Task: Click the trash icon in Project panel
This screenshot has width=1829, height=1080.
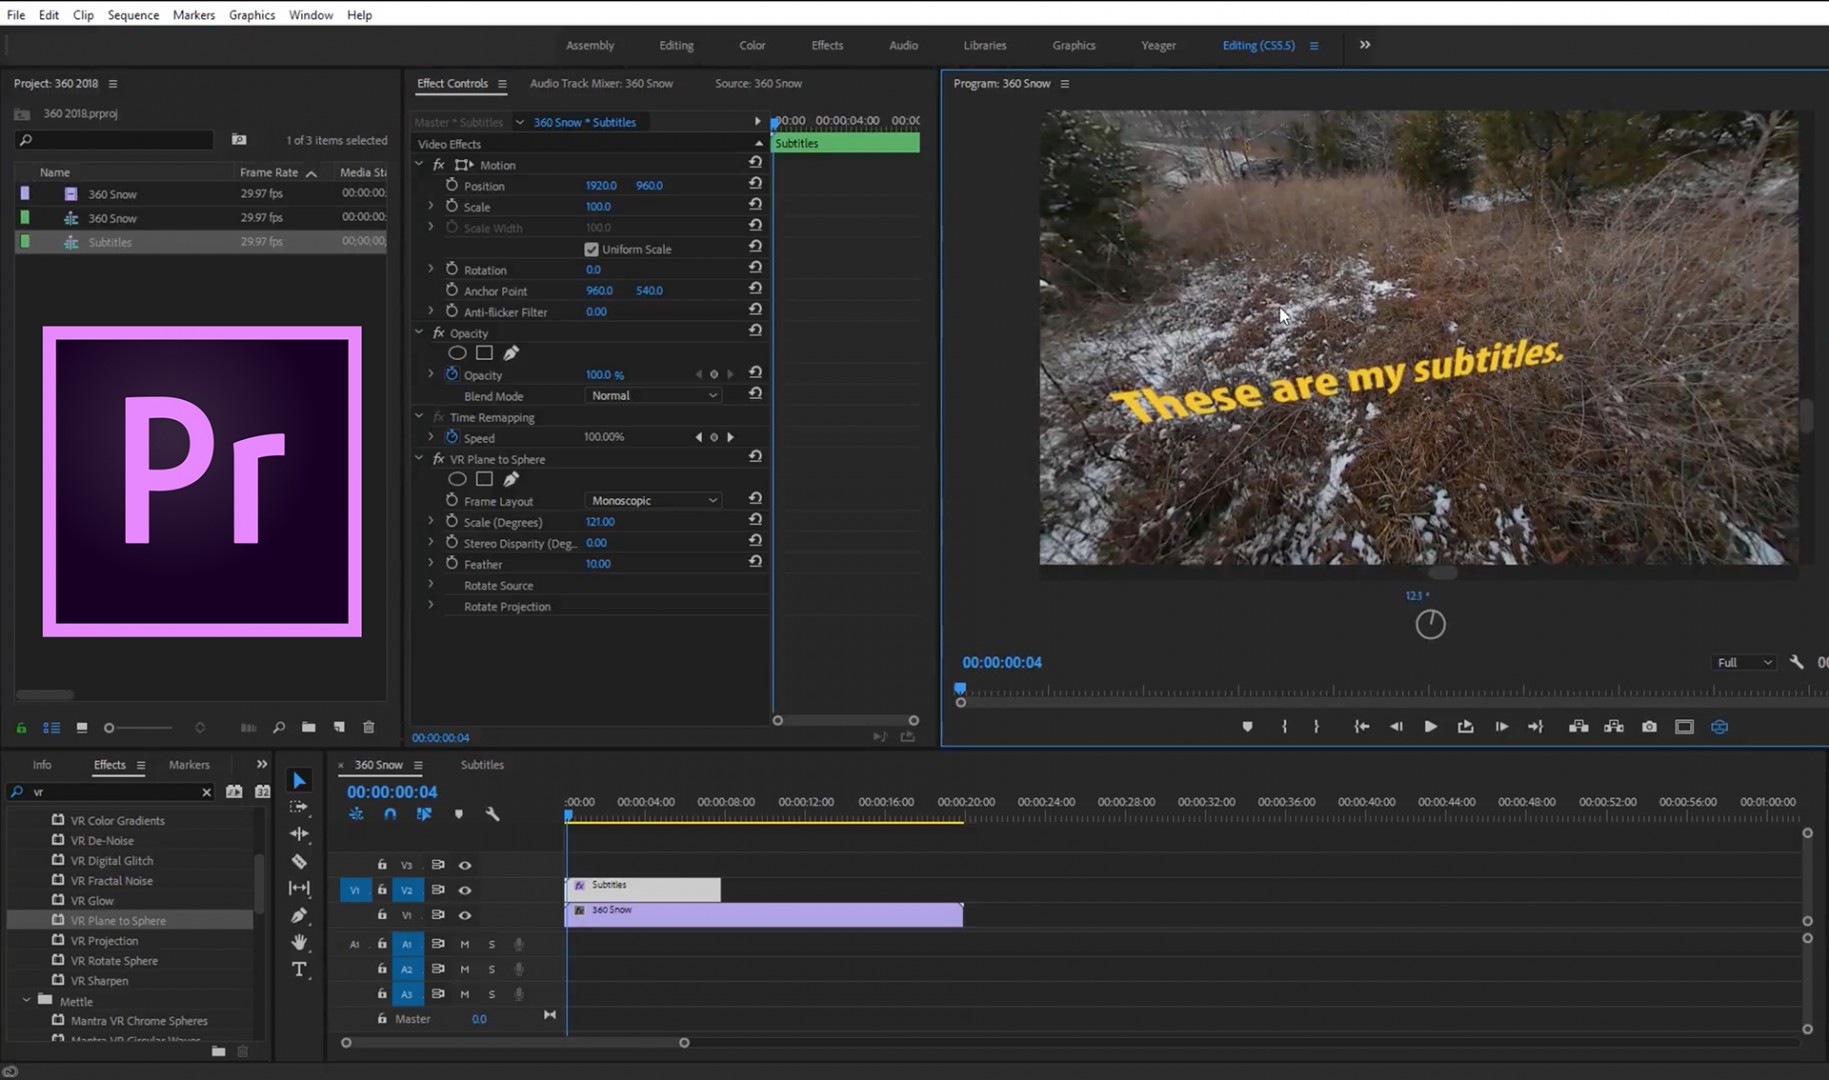Action: (x=368, y=727)
